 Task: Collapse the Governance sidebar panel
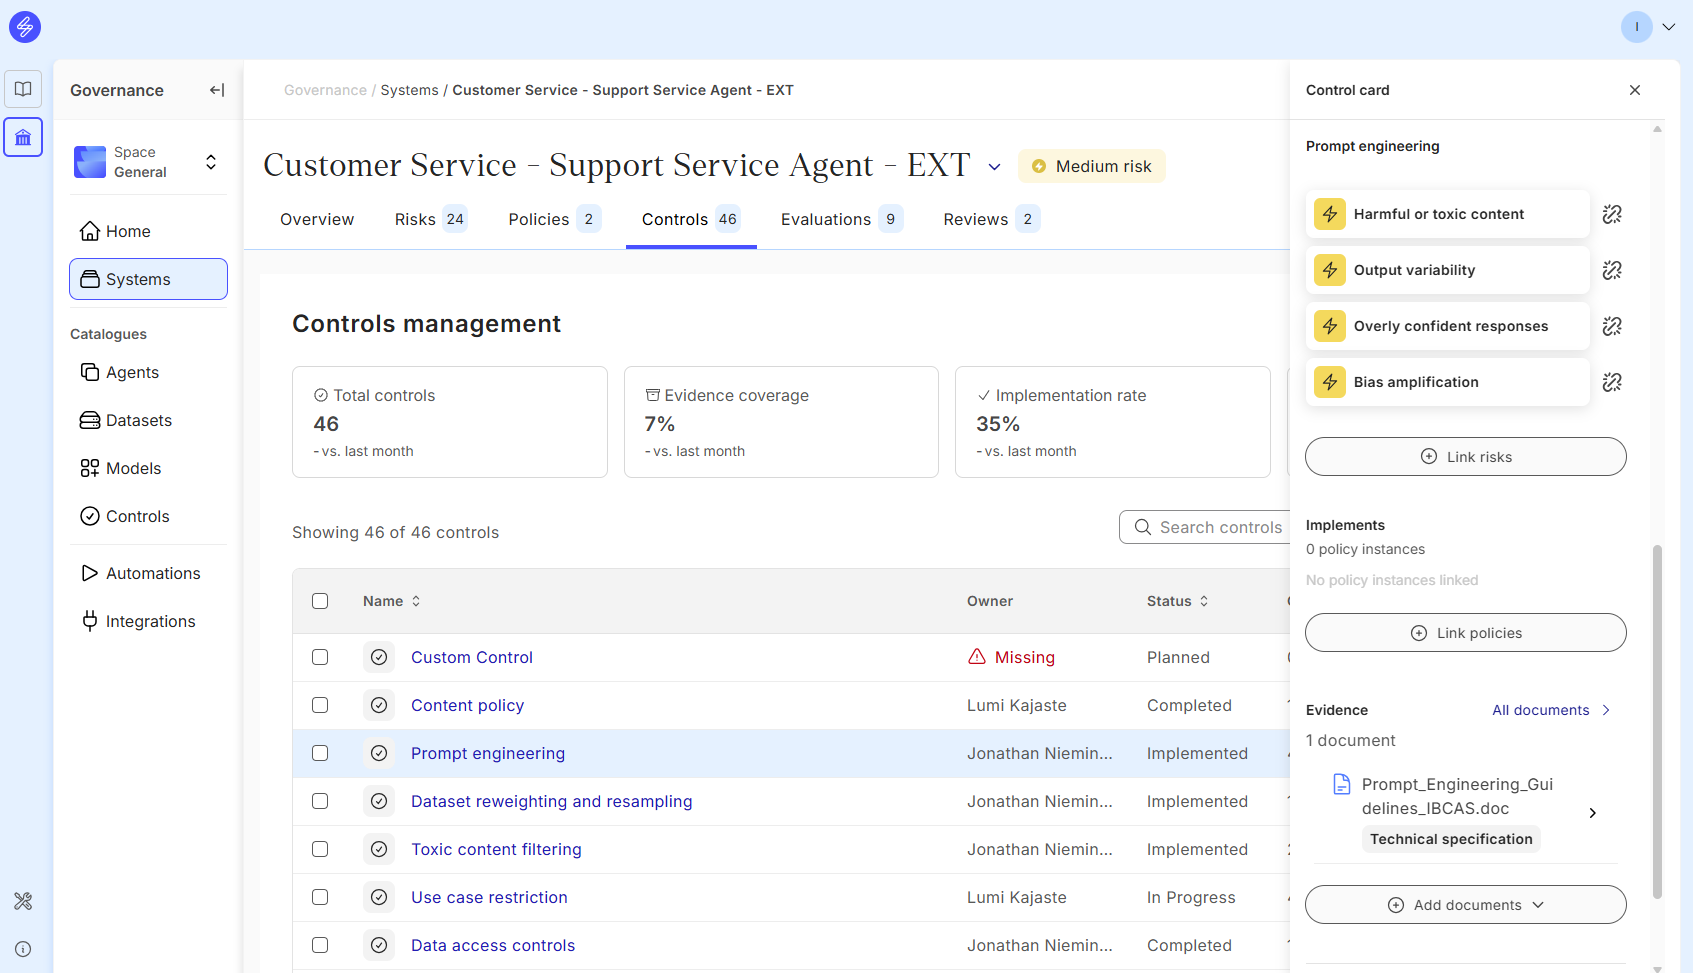[217, 90]
